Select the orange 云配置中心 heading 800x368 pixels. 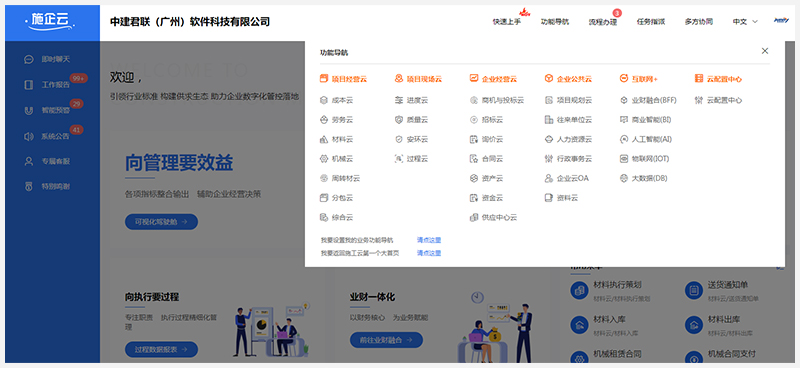coord(718,79)
